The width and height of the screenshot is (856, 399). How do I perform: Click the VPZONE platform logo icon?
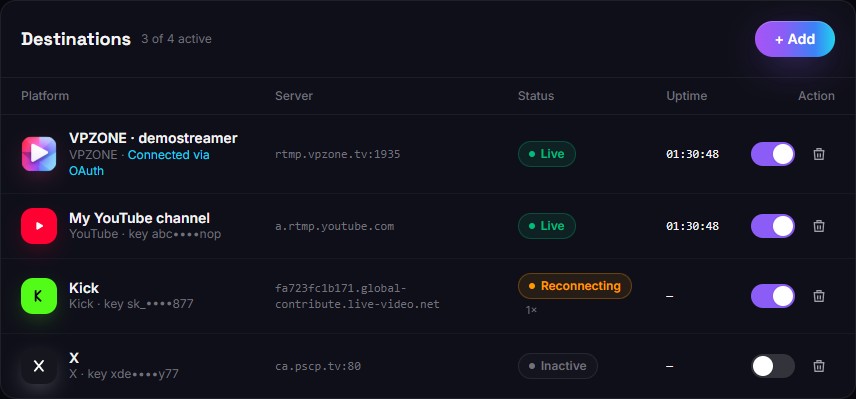click(x=39, y=154)
